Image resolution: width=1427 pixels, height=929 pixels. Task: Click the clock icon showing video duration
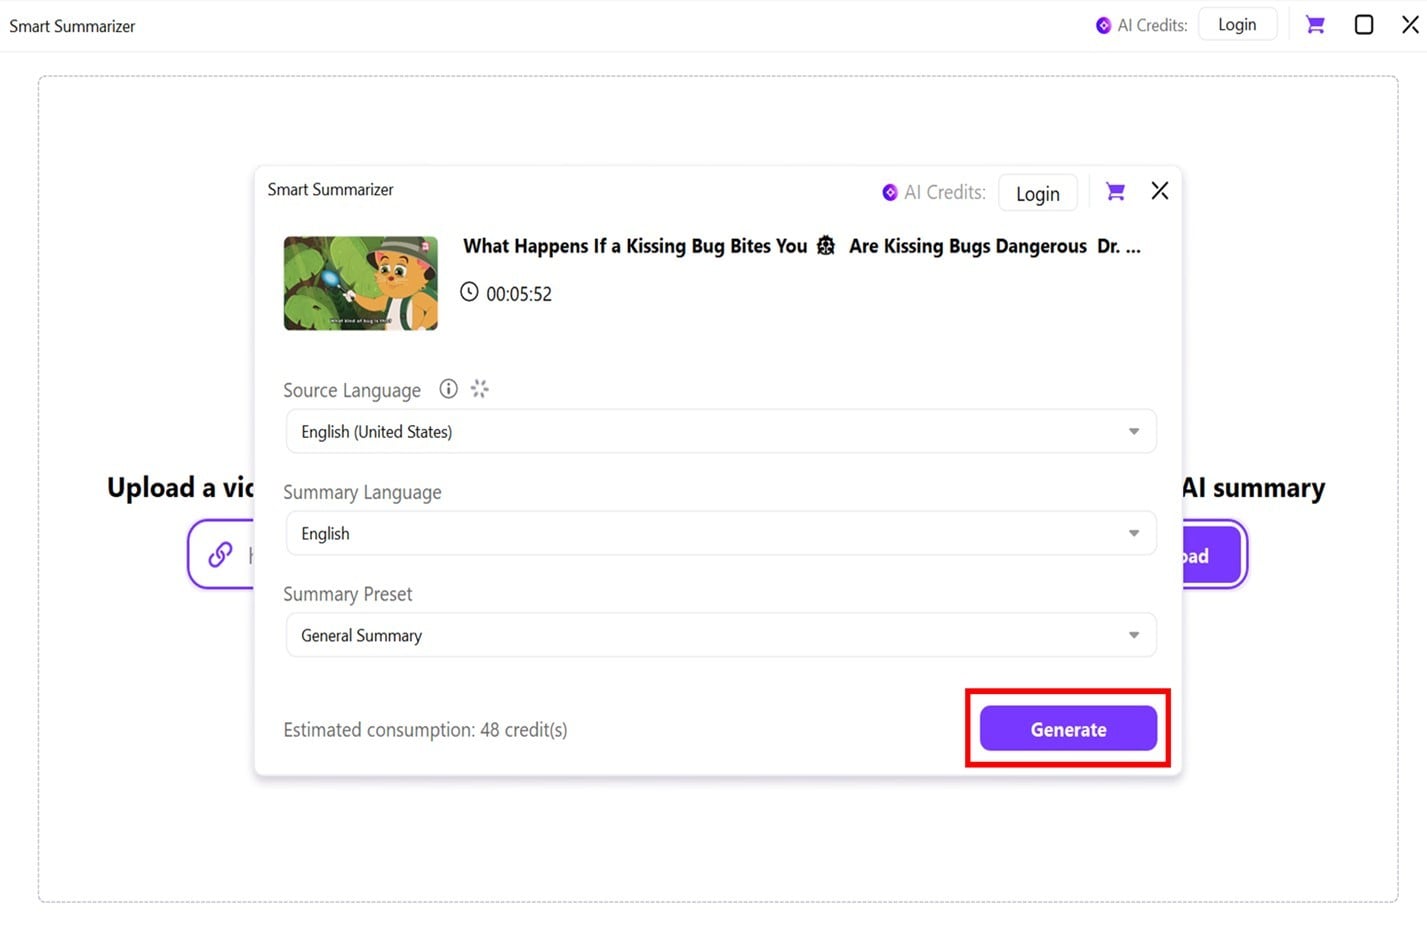coord(469,292)
